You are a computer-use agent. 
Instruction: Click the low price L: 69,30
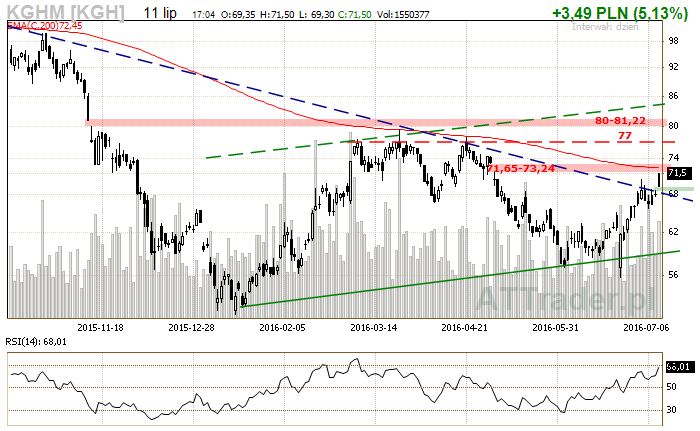point(317,15)
